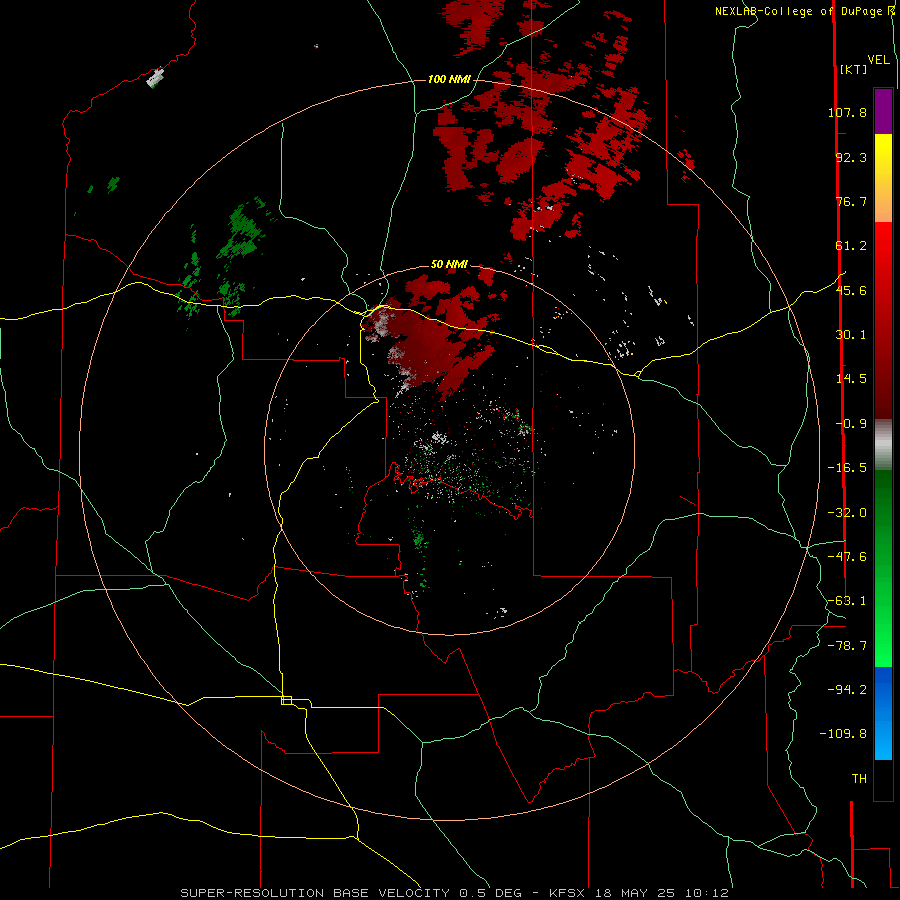Click the [KT] units label
Viewport: 900px width, 900px height.
[854, 69]
